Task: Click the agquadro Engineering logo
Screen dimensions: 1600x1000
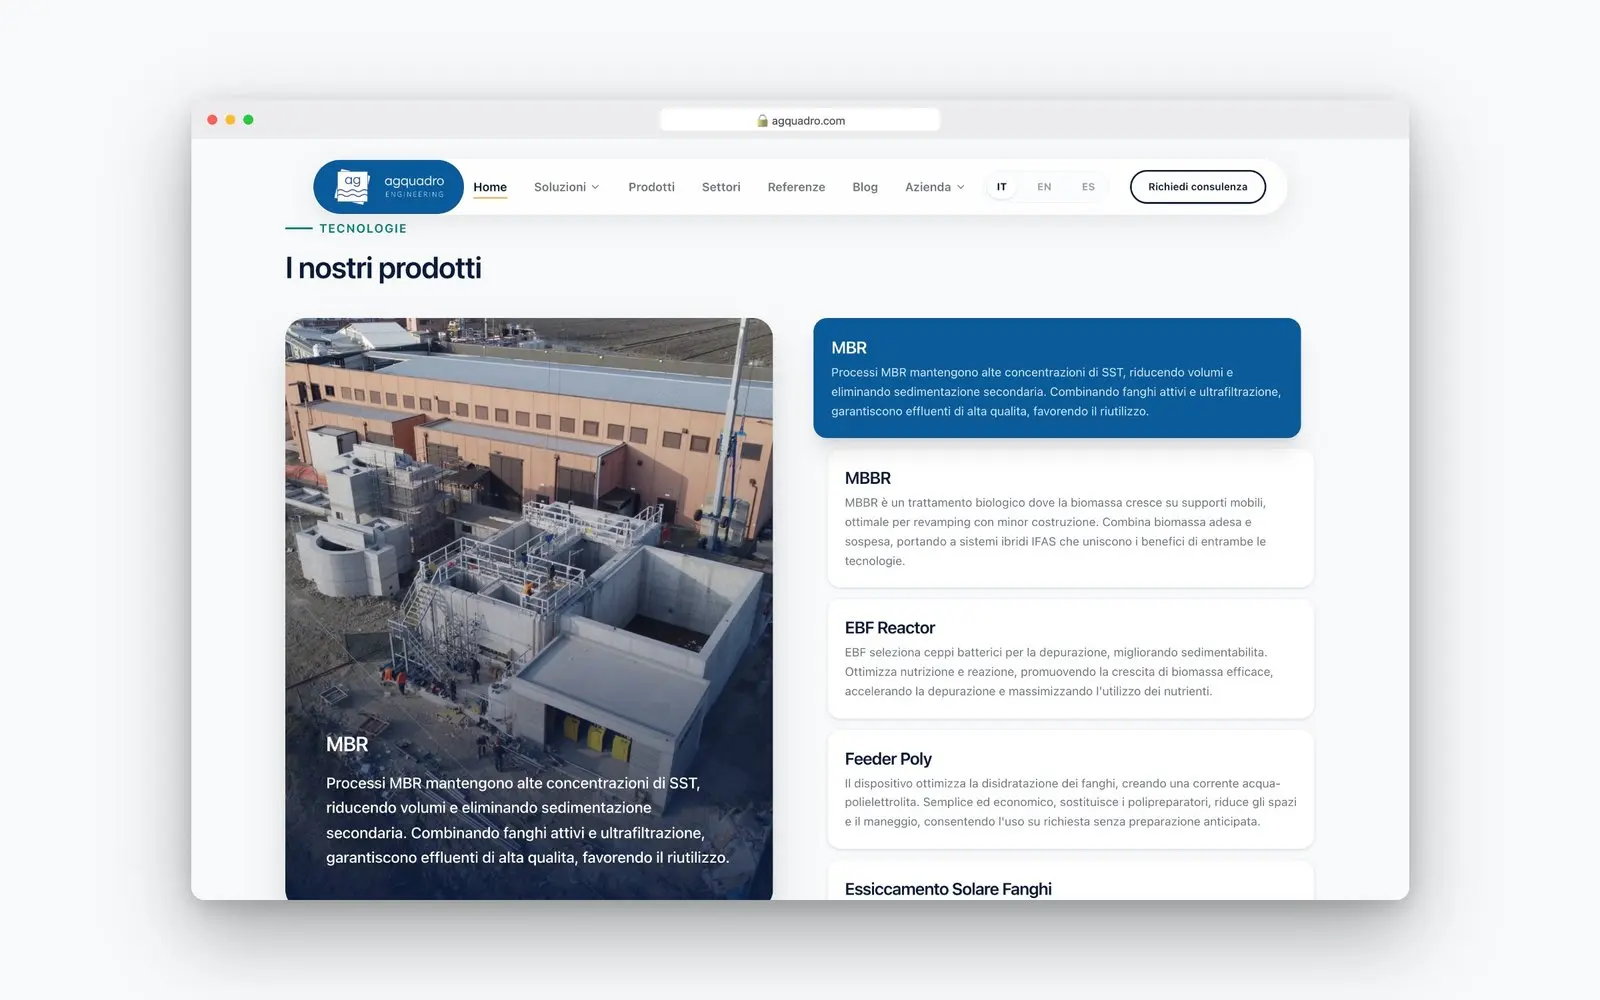Action: 389,187
